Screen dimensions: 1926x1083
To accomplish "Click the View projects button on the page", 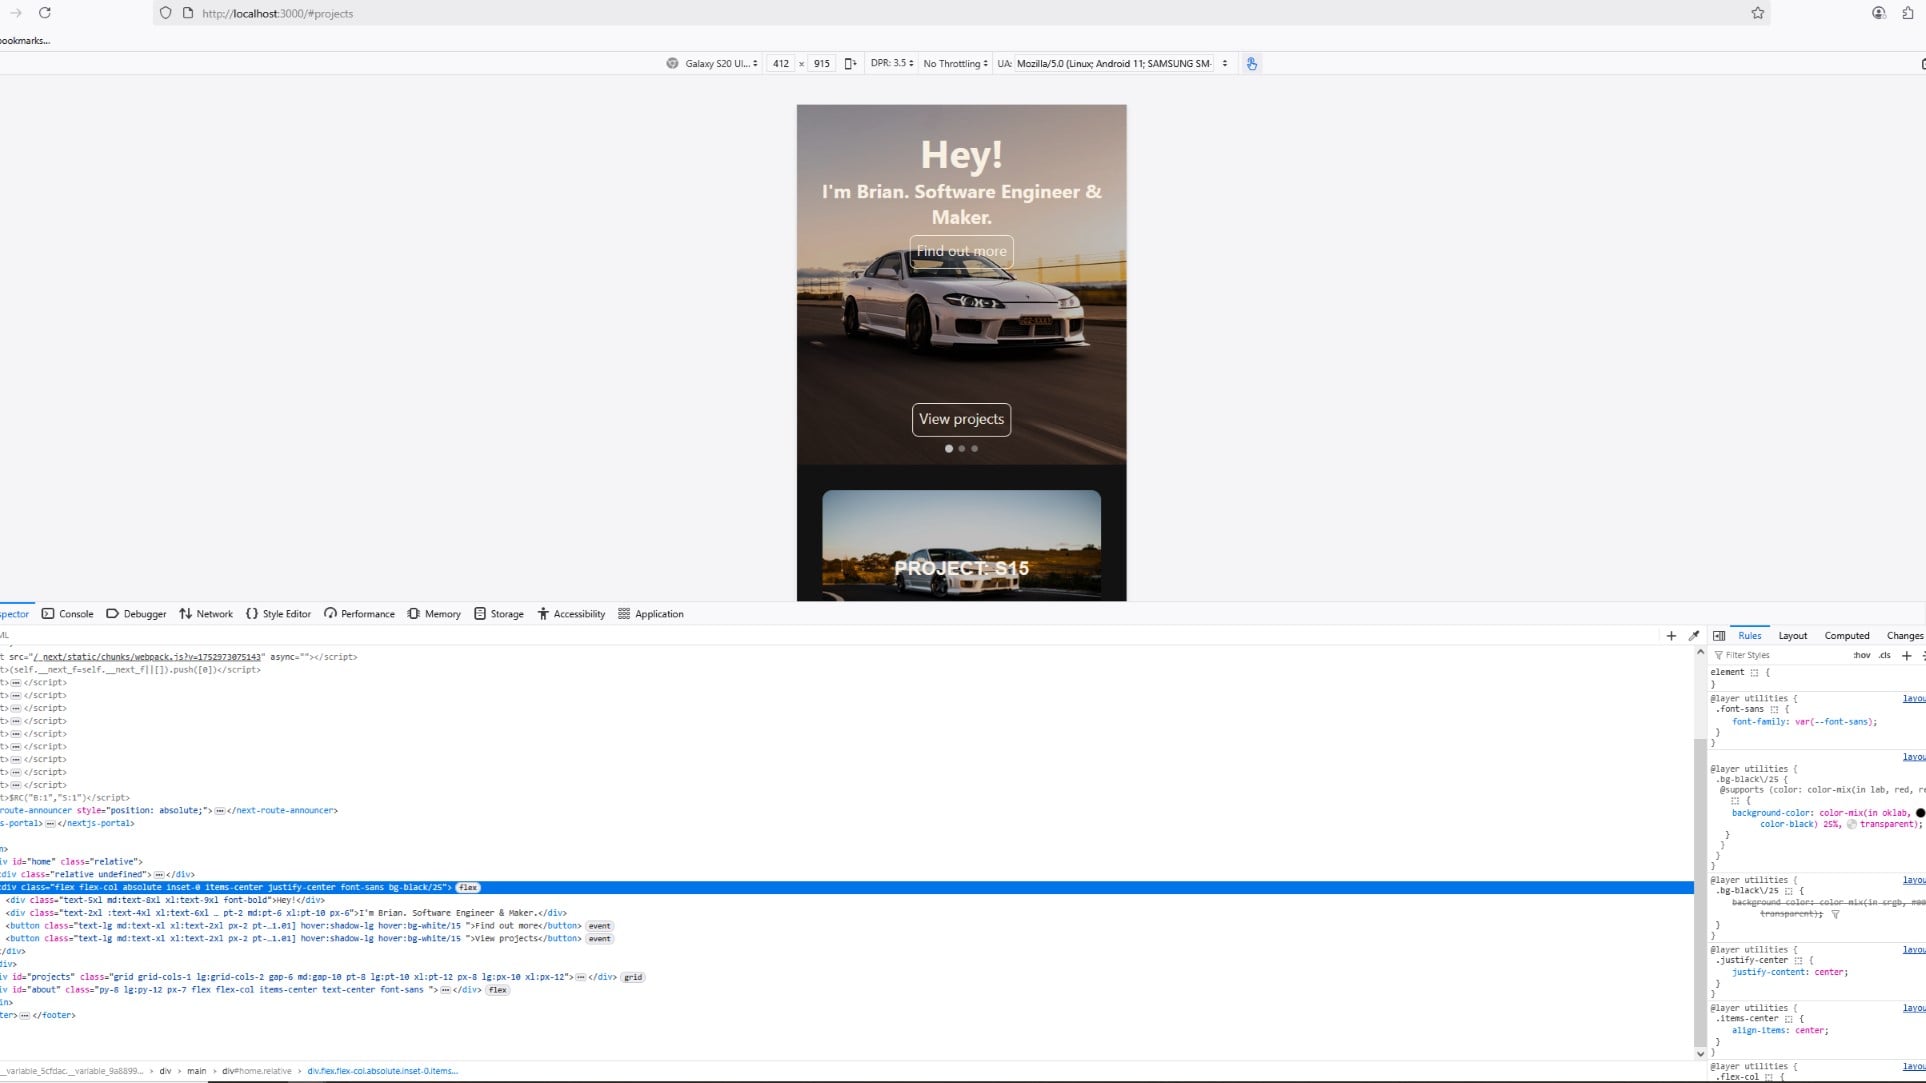I will point(960,419).
